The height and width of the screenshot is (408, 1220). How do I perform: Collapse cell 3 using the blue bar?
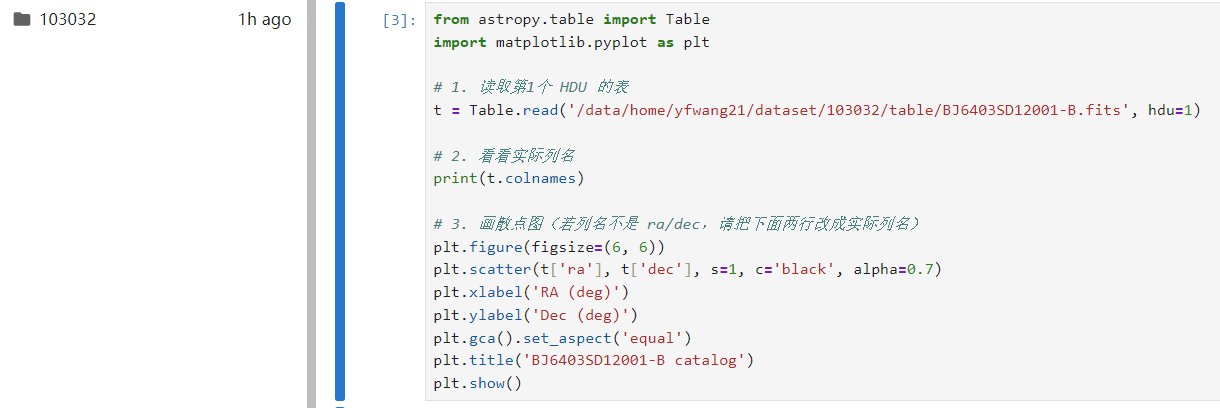340,201
